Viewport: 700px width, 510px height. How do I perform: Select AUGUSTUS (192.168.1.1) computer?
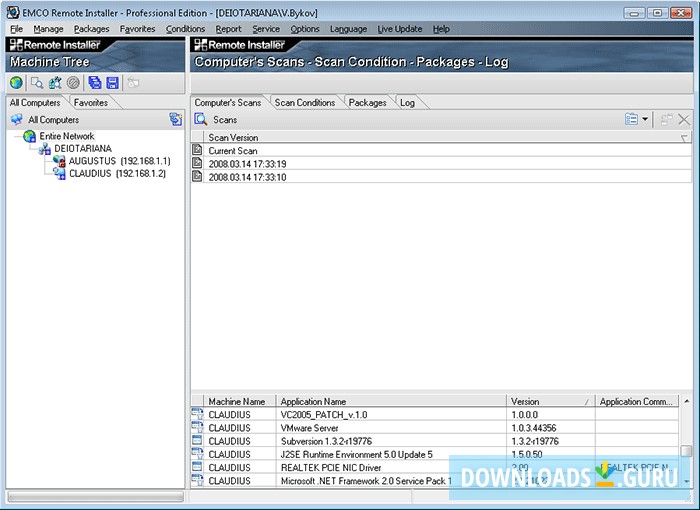[120, 161]
